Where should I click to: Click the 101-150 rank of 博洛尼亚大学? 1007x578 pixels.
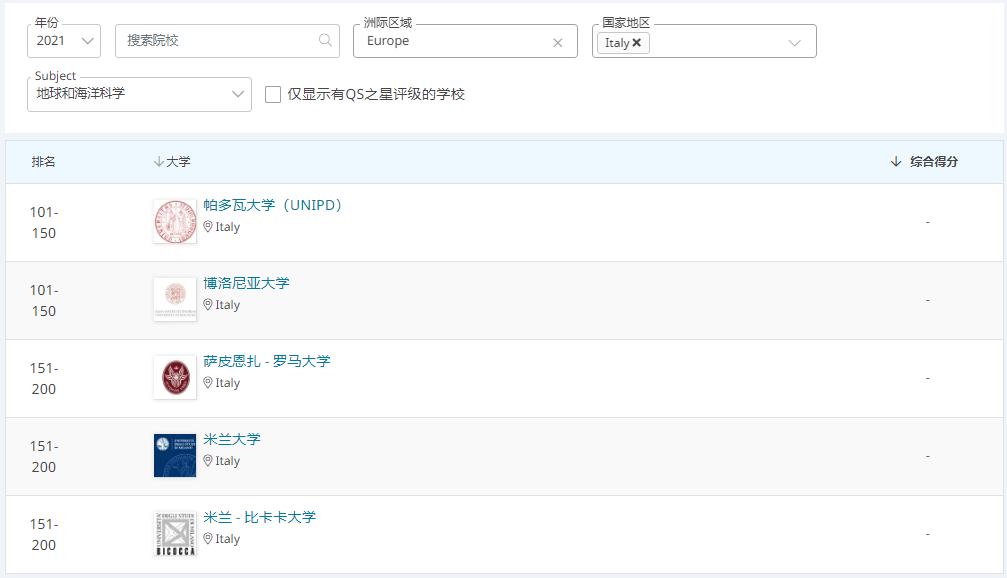coord(44,301)
